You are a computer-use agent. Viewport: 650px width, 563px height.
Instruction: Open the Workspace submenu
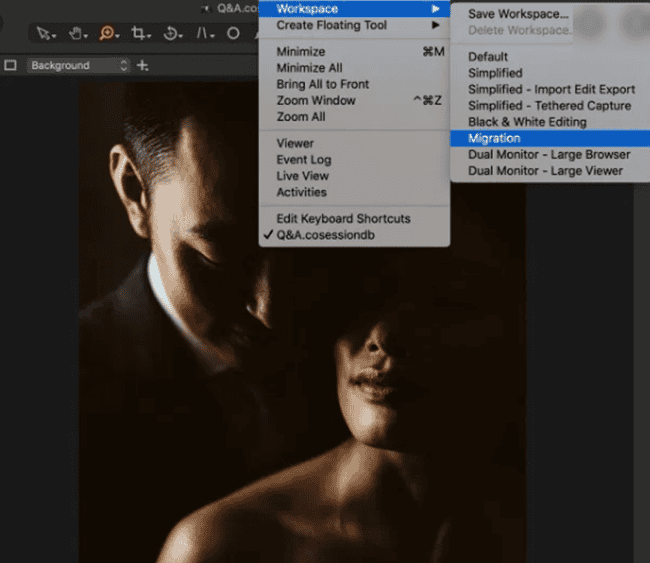354,9
